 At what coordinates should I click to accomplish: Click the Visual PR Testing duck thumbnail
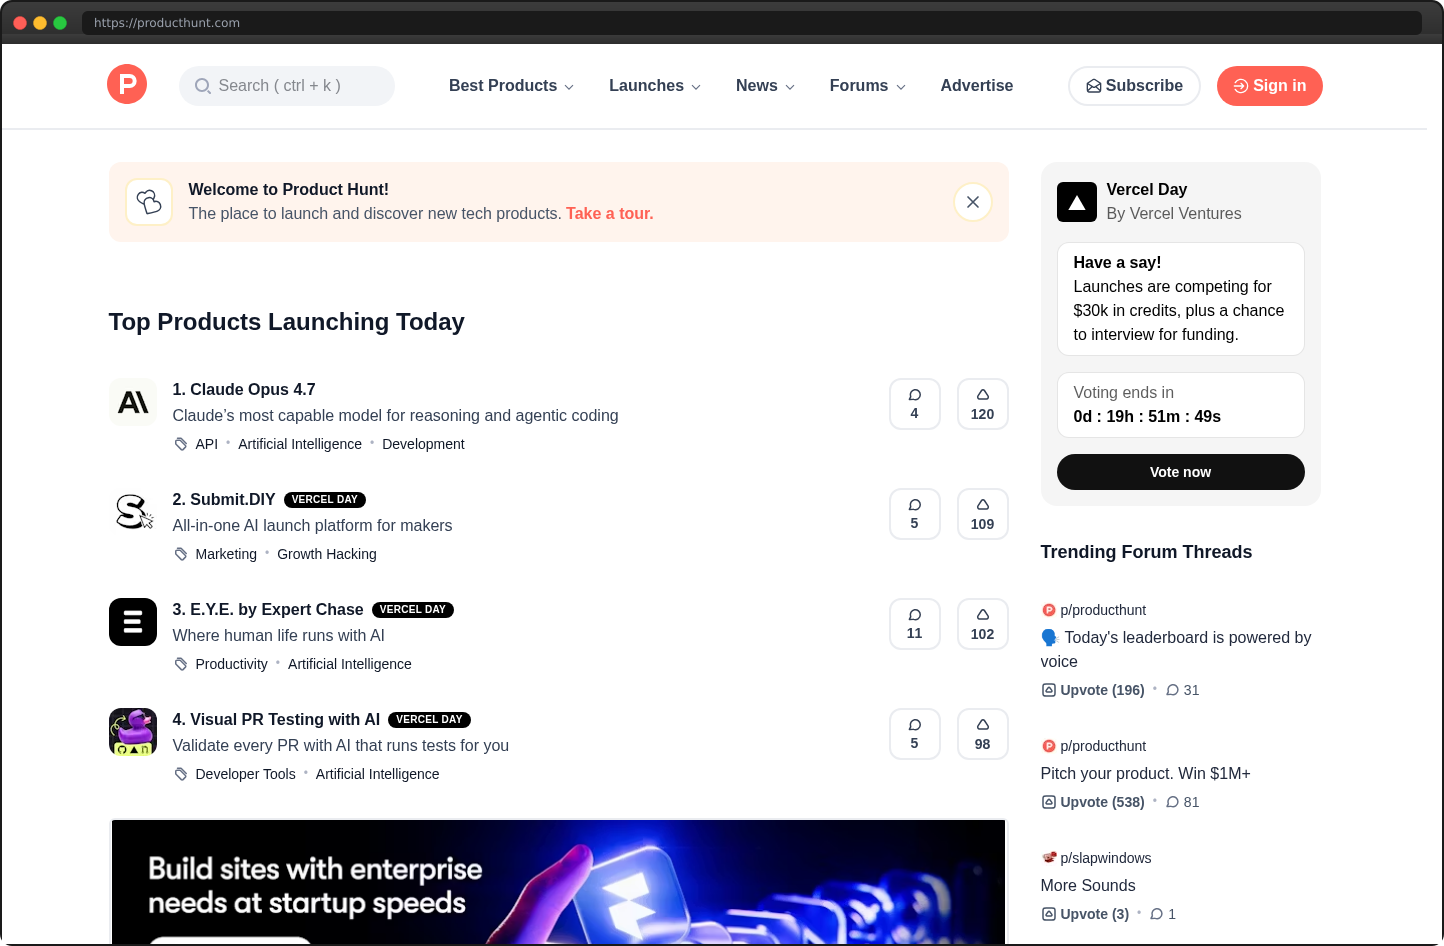coord(133,732)
